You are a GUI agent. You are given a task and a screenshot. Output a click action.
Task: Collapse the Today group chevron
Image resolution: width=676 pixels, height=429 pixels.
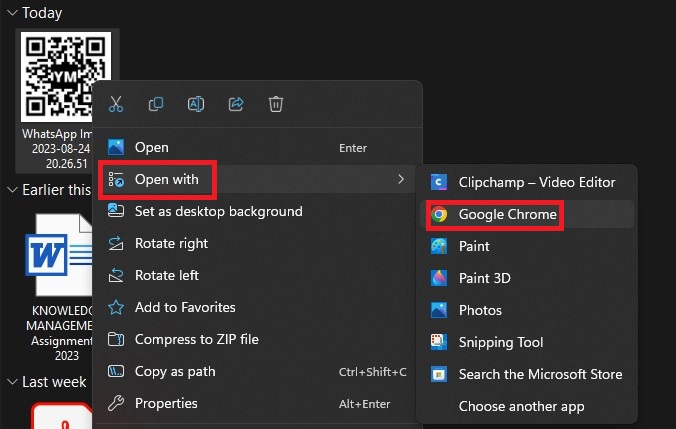[11, 14]
